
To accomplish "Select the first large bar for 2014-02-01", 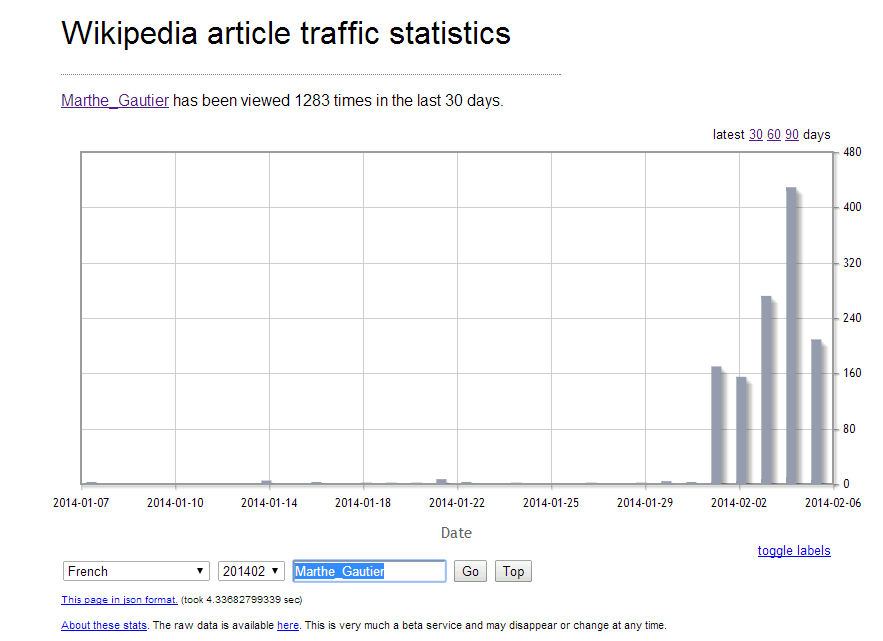I will (716, 425).
